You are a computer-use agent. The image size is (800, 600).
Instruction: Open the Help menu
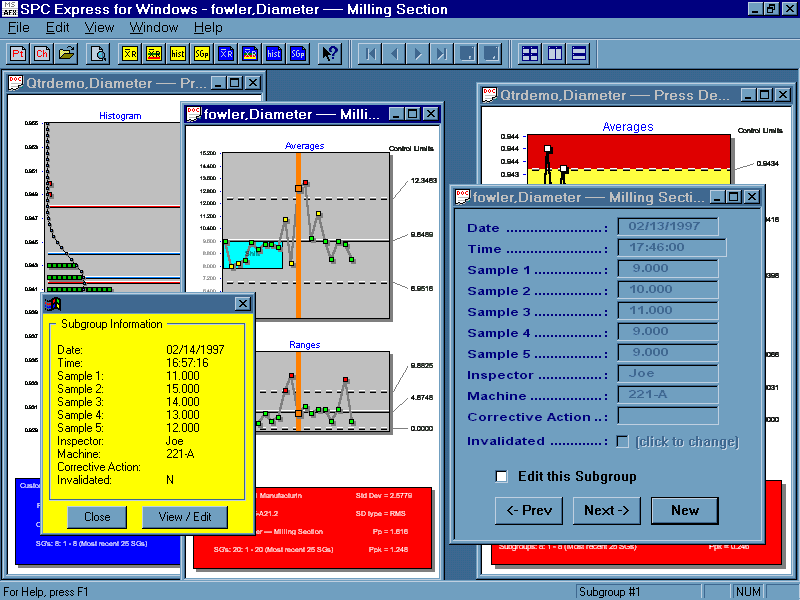(x=208, y=28)
